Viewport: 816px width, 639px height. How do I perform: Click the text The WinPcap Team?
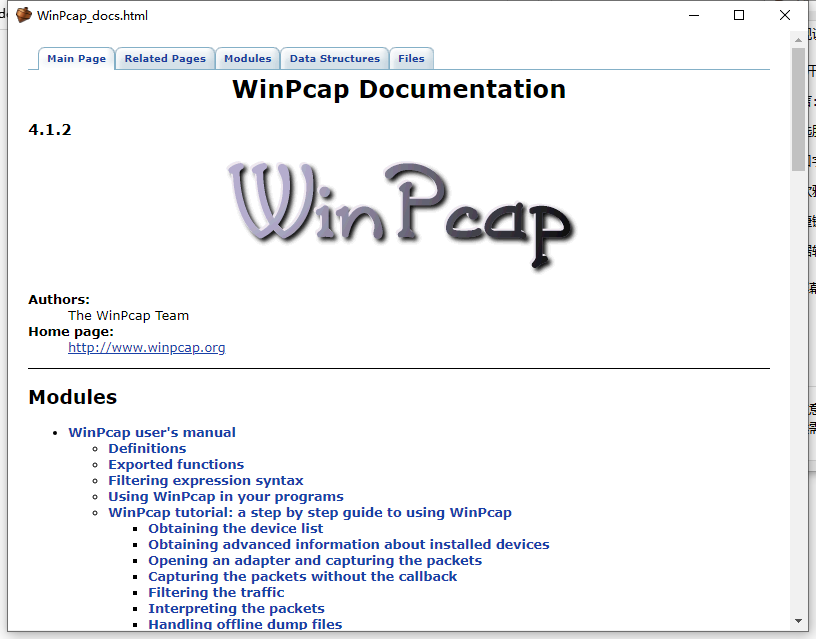point(129,316)
